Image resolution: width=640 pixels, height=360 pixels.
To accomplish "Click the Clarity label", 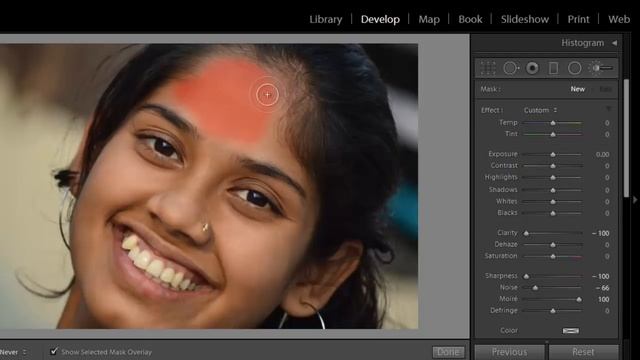I will click(x=507, y=233).
